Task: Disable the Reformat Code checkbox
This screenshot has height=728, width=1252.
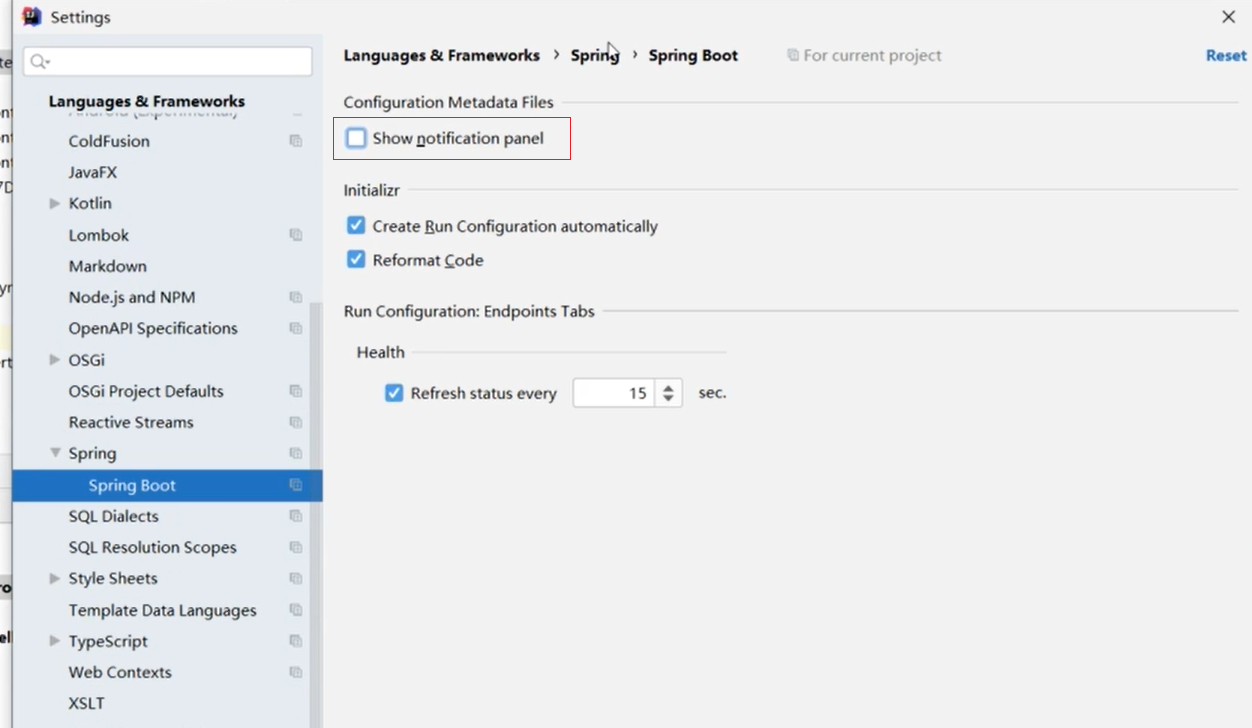Action: (356, 260)
